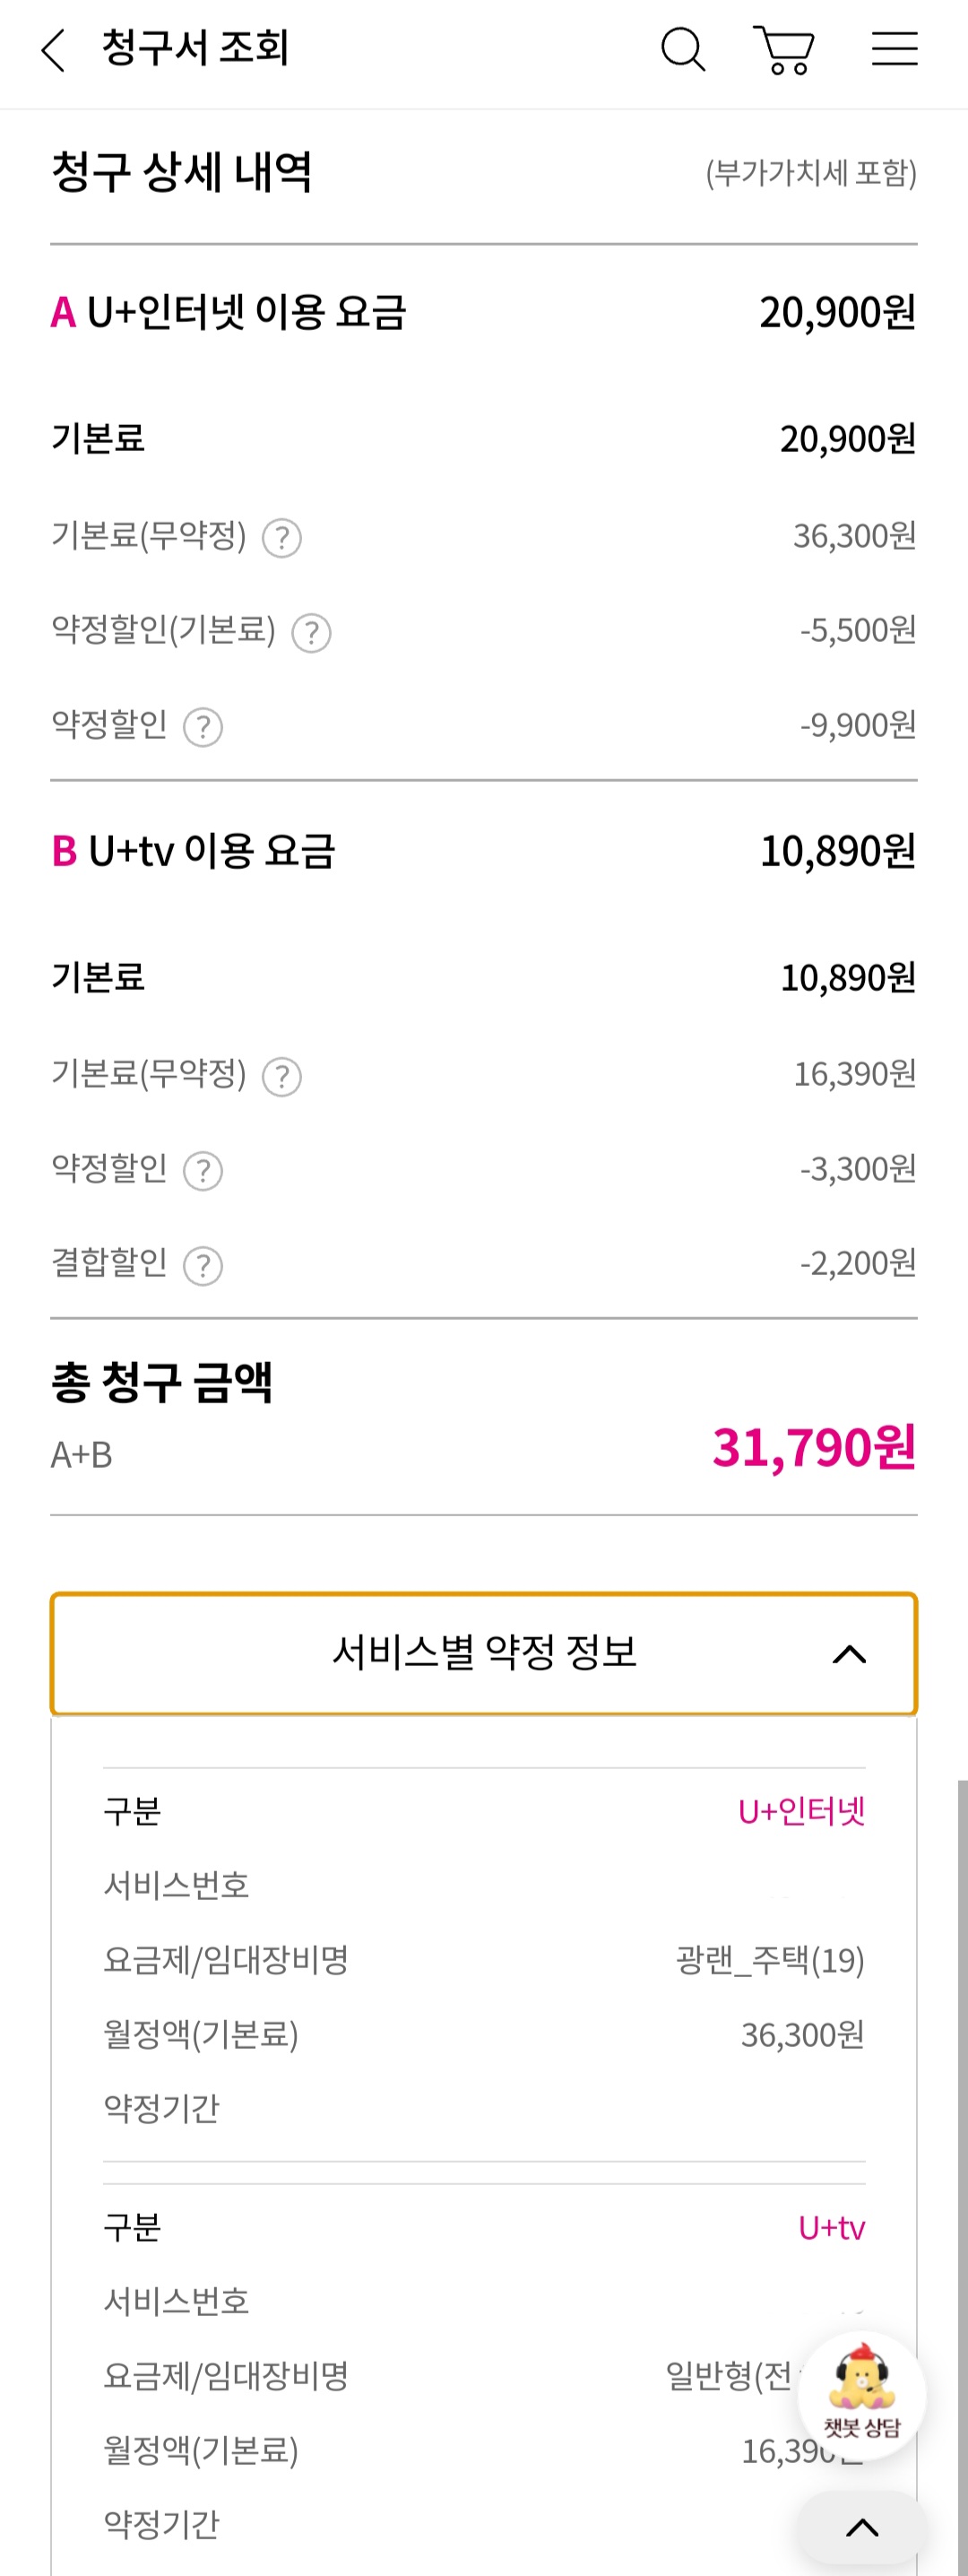Open the shopping cart

784,50
